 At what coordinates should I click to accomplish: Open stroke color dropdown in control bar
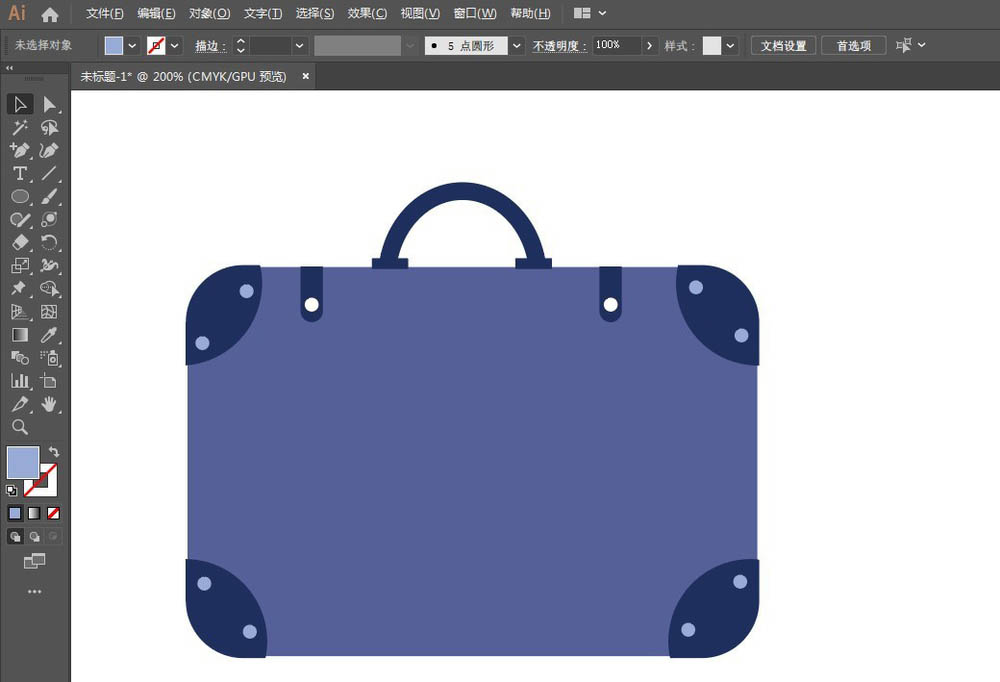175,45
